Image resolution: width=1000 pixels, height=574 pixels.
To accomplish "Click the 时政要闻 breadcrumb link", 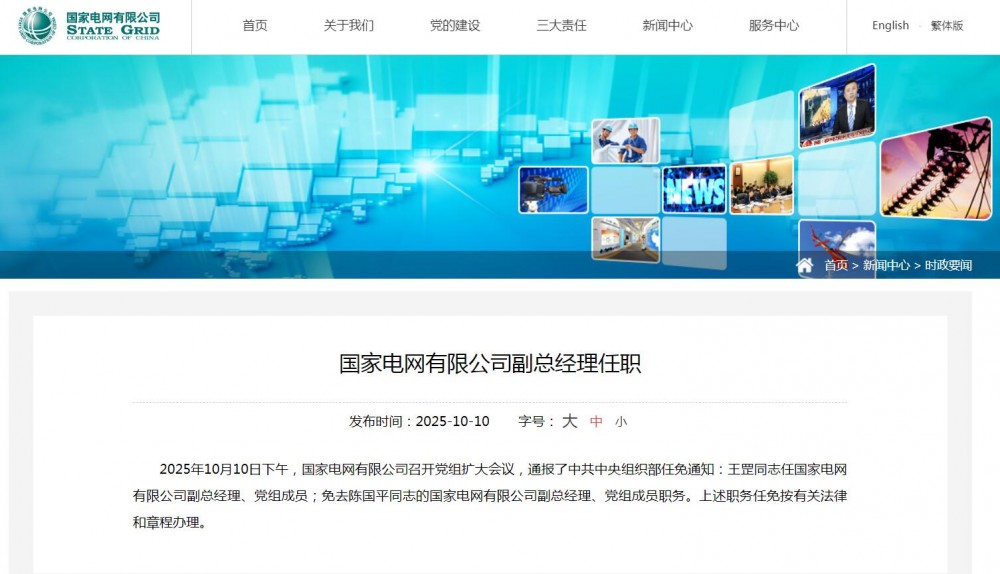I will click(x=948, y=266).
